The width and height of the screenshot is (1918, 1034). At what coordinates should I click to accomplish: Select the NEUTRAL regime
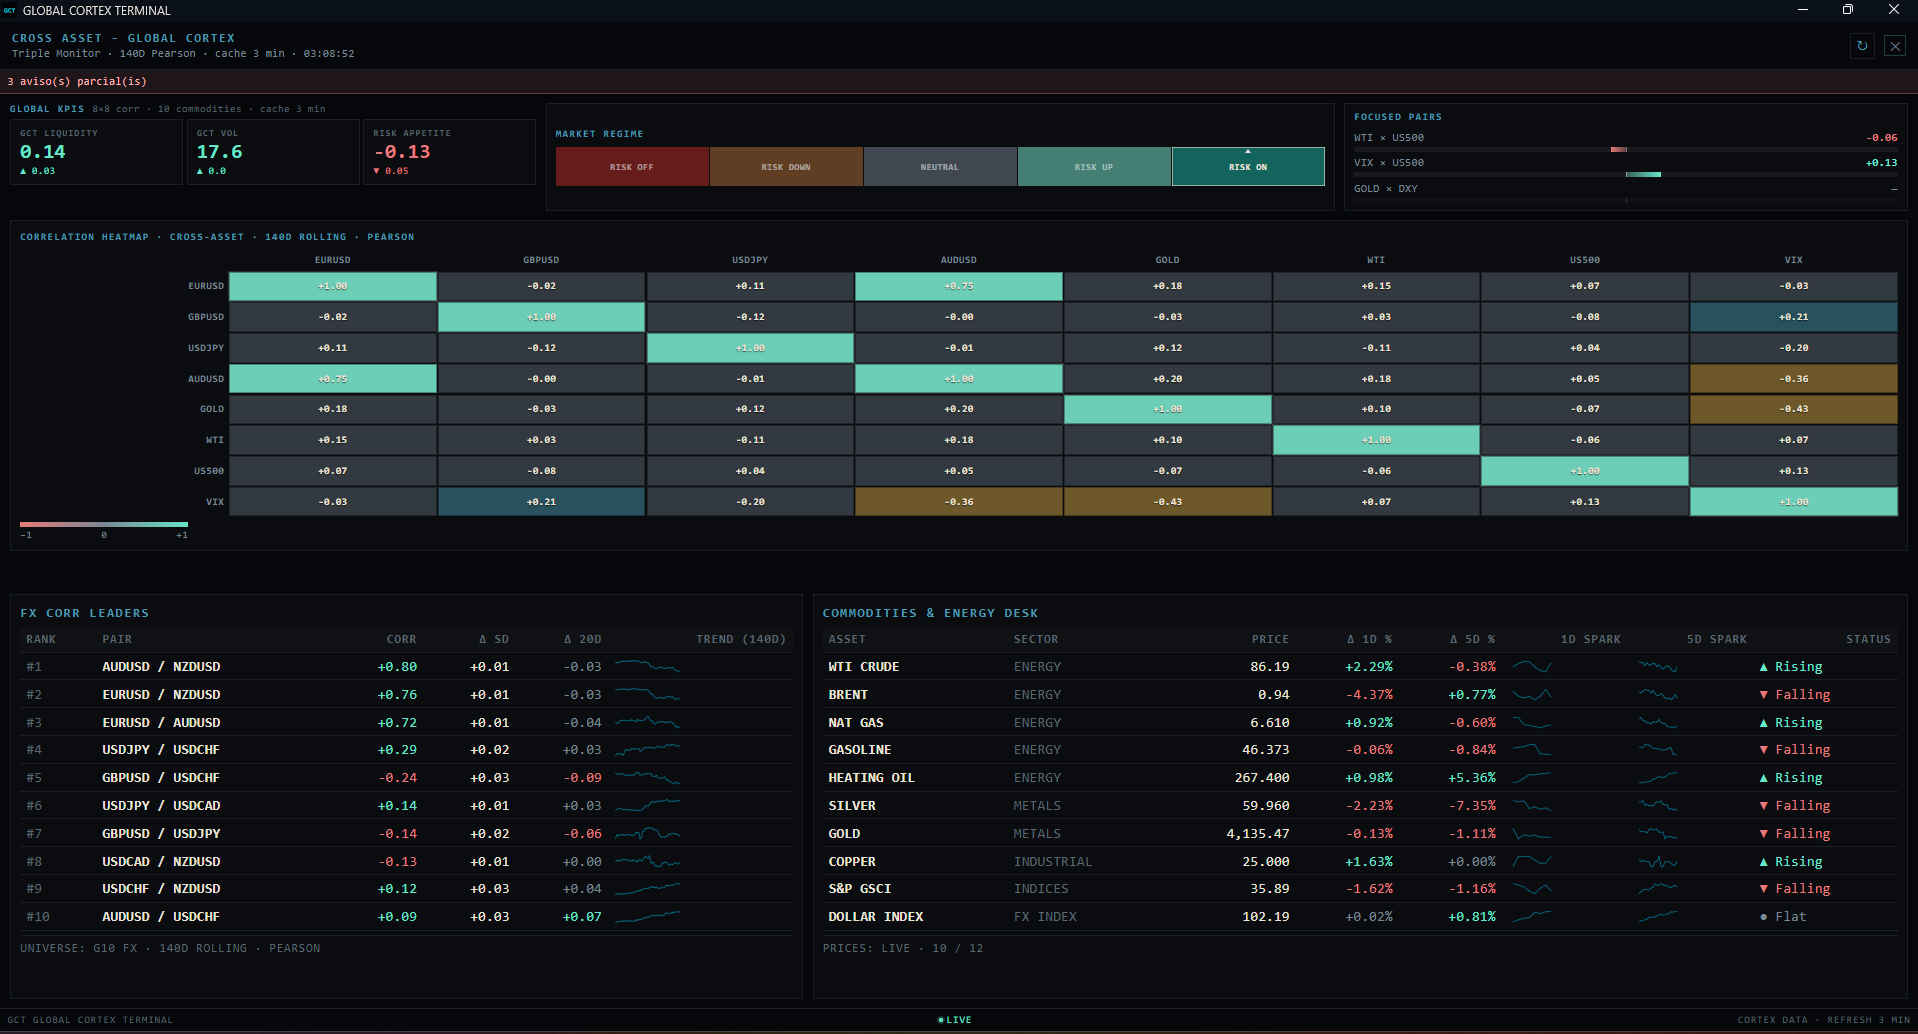[x=940, y=167]
